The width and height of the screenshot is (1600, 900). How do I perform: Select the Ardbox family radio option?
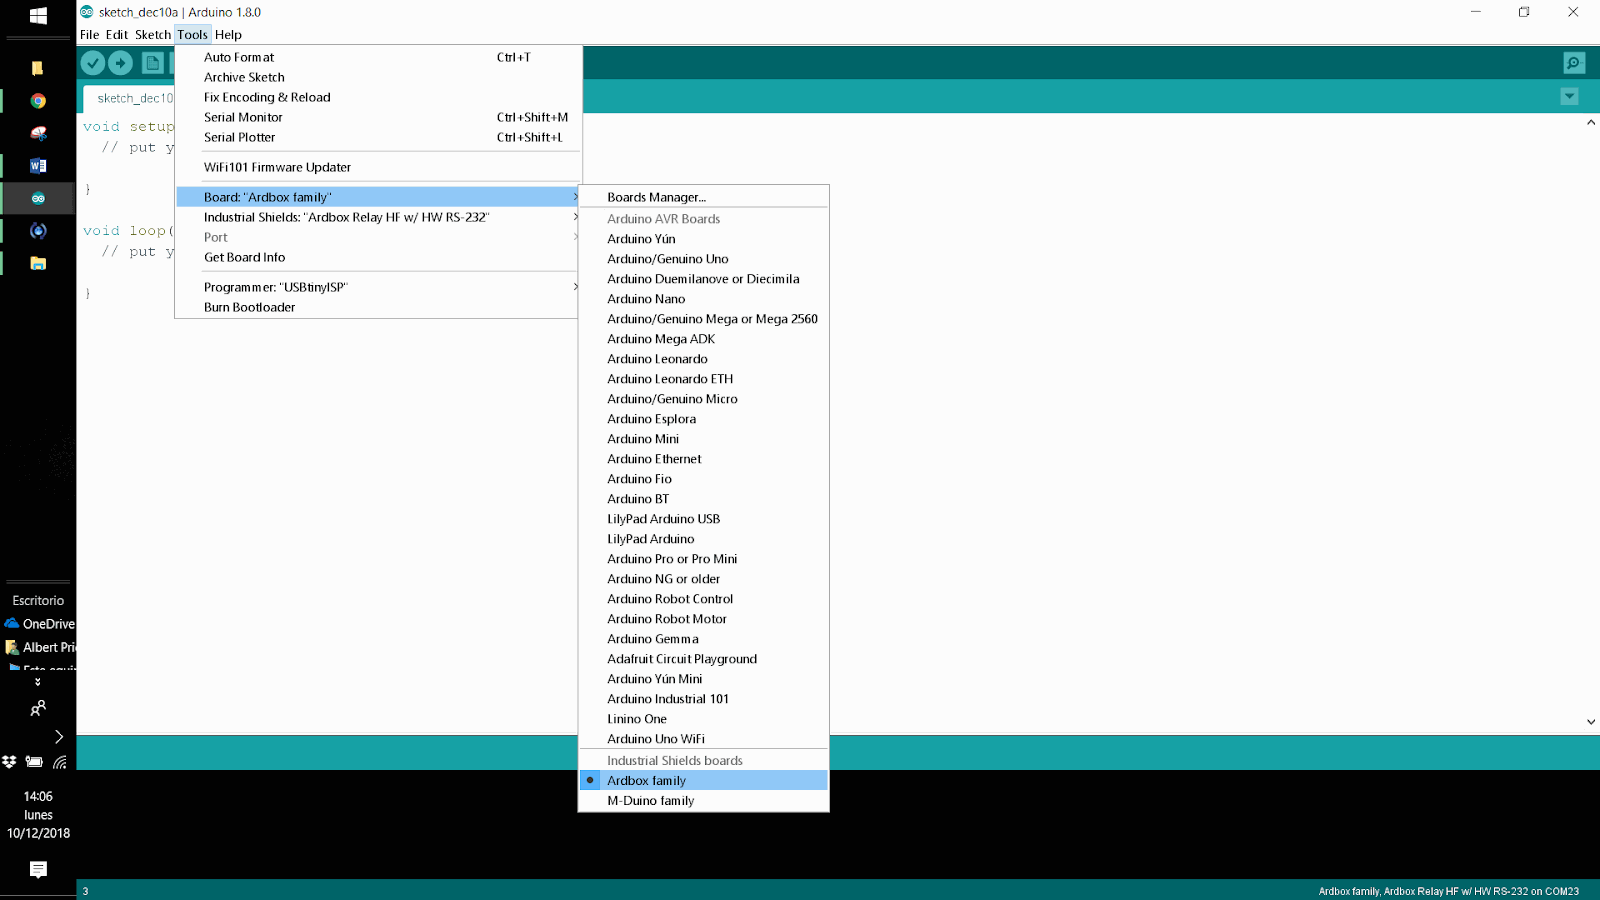[x=703, y=780]
